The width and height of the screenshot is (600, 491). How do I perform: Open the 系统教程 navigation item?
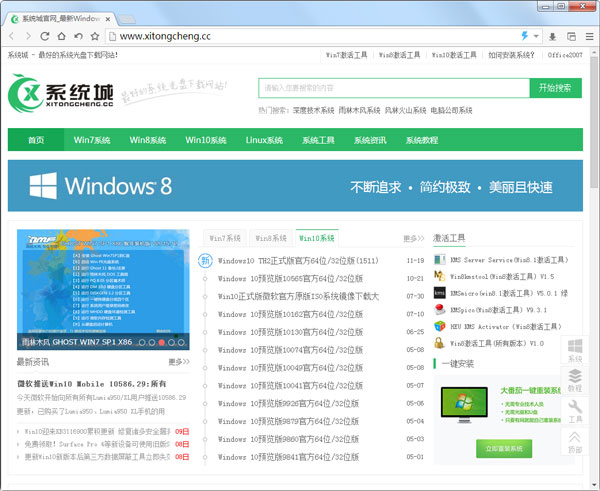tap(422, 140)
